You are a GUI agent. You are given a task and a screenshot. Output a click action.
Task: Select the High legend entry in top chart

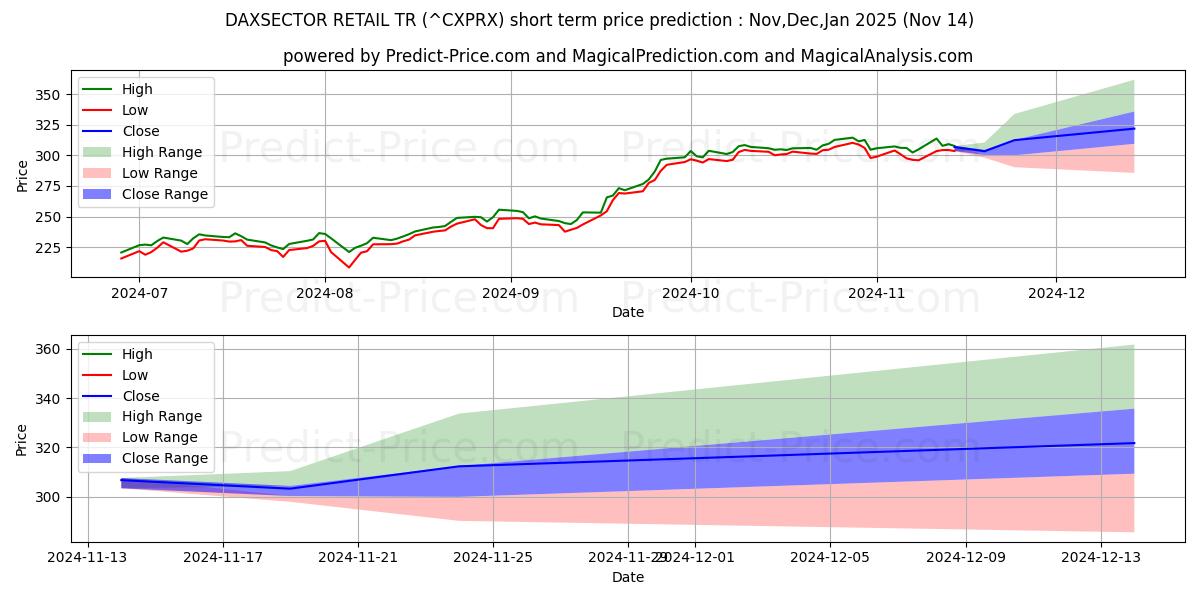(135, 89)
